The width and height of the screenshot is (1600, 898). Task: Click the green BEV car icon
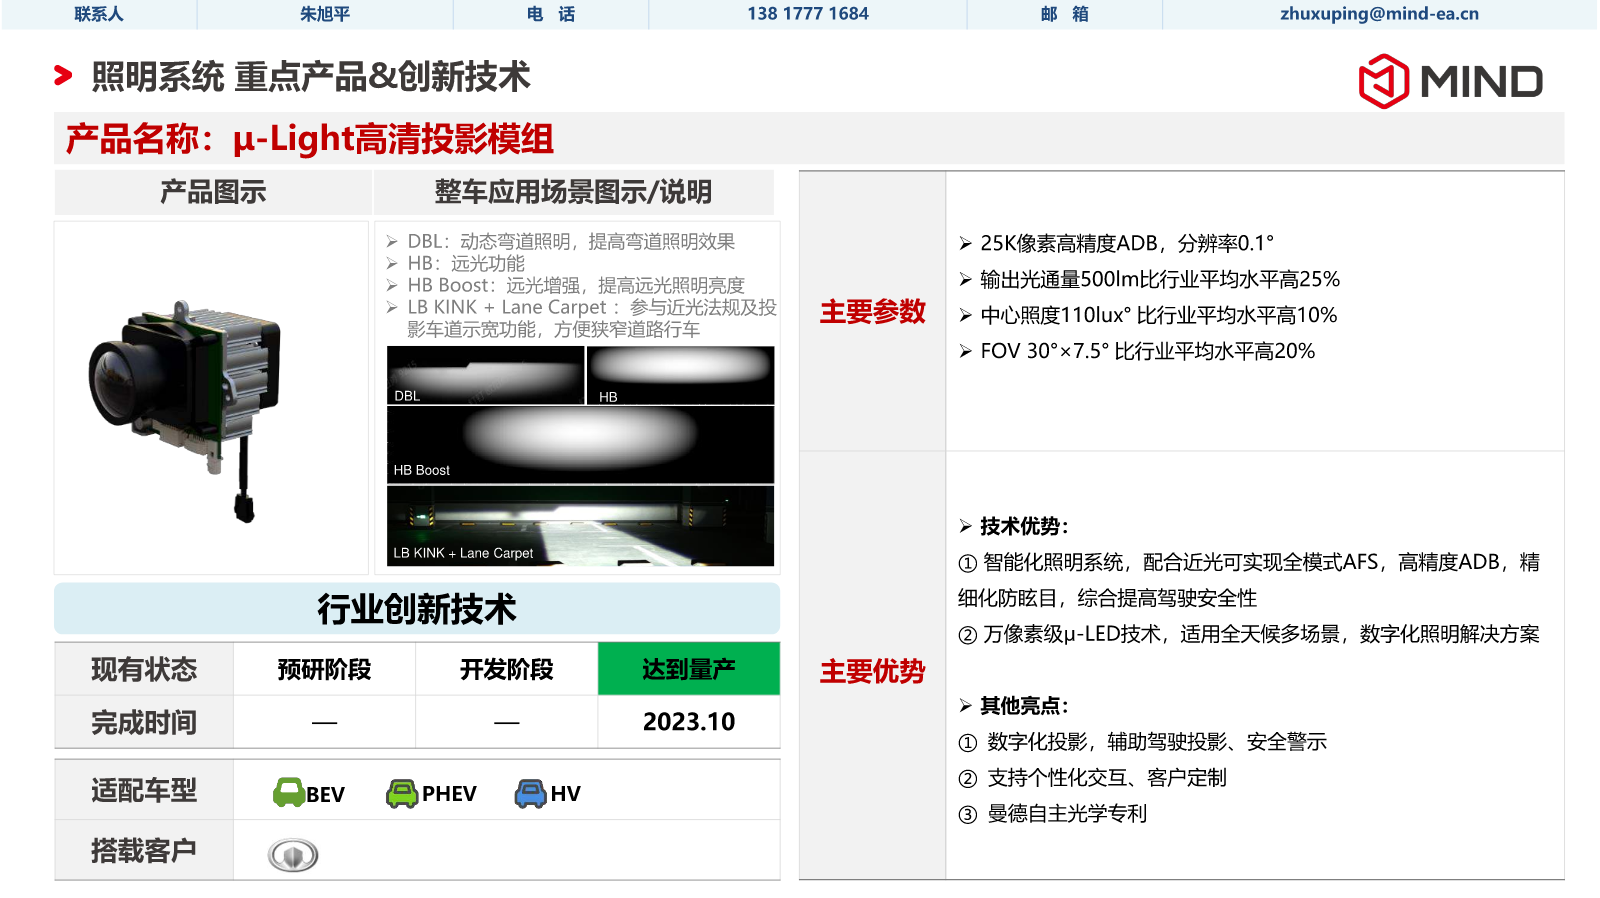[x=289, y=793]
